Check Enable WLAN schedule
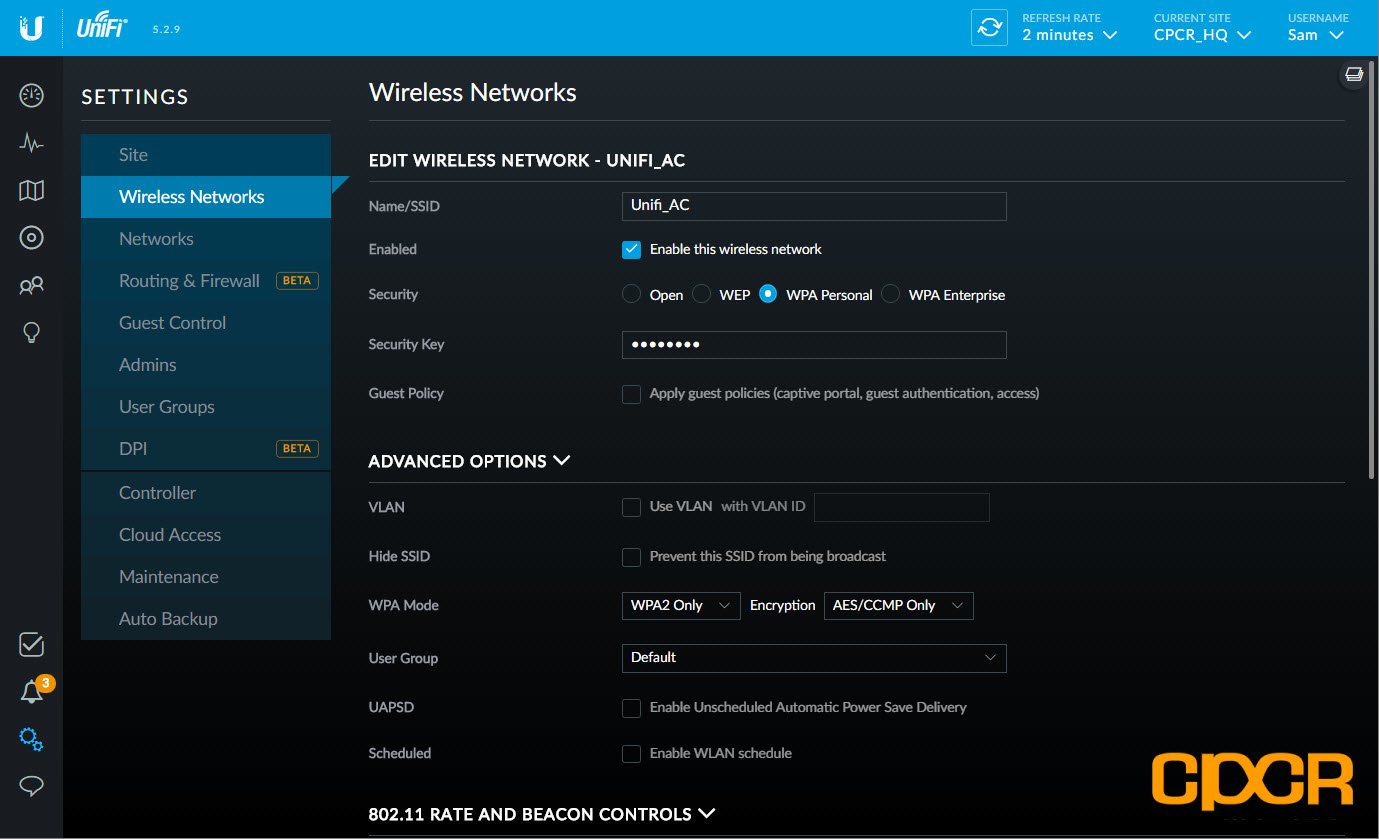 [x=631, y=754]
